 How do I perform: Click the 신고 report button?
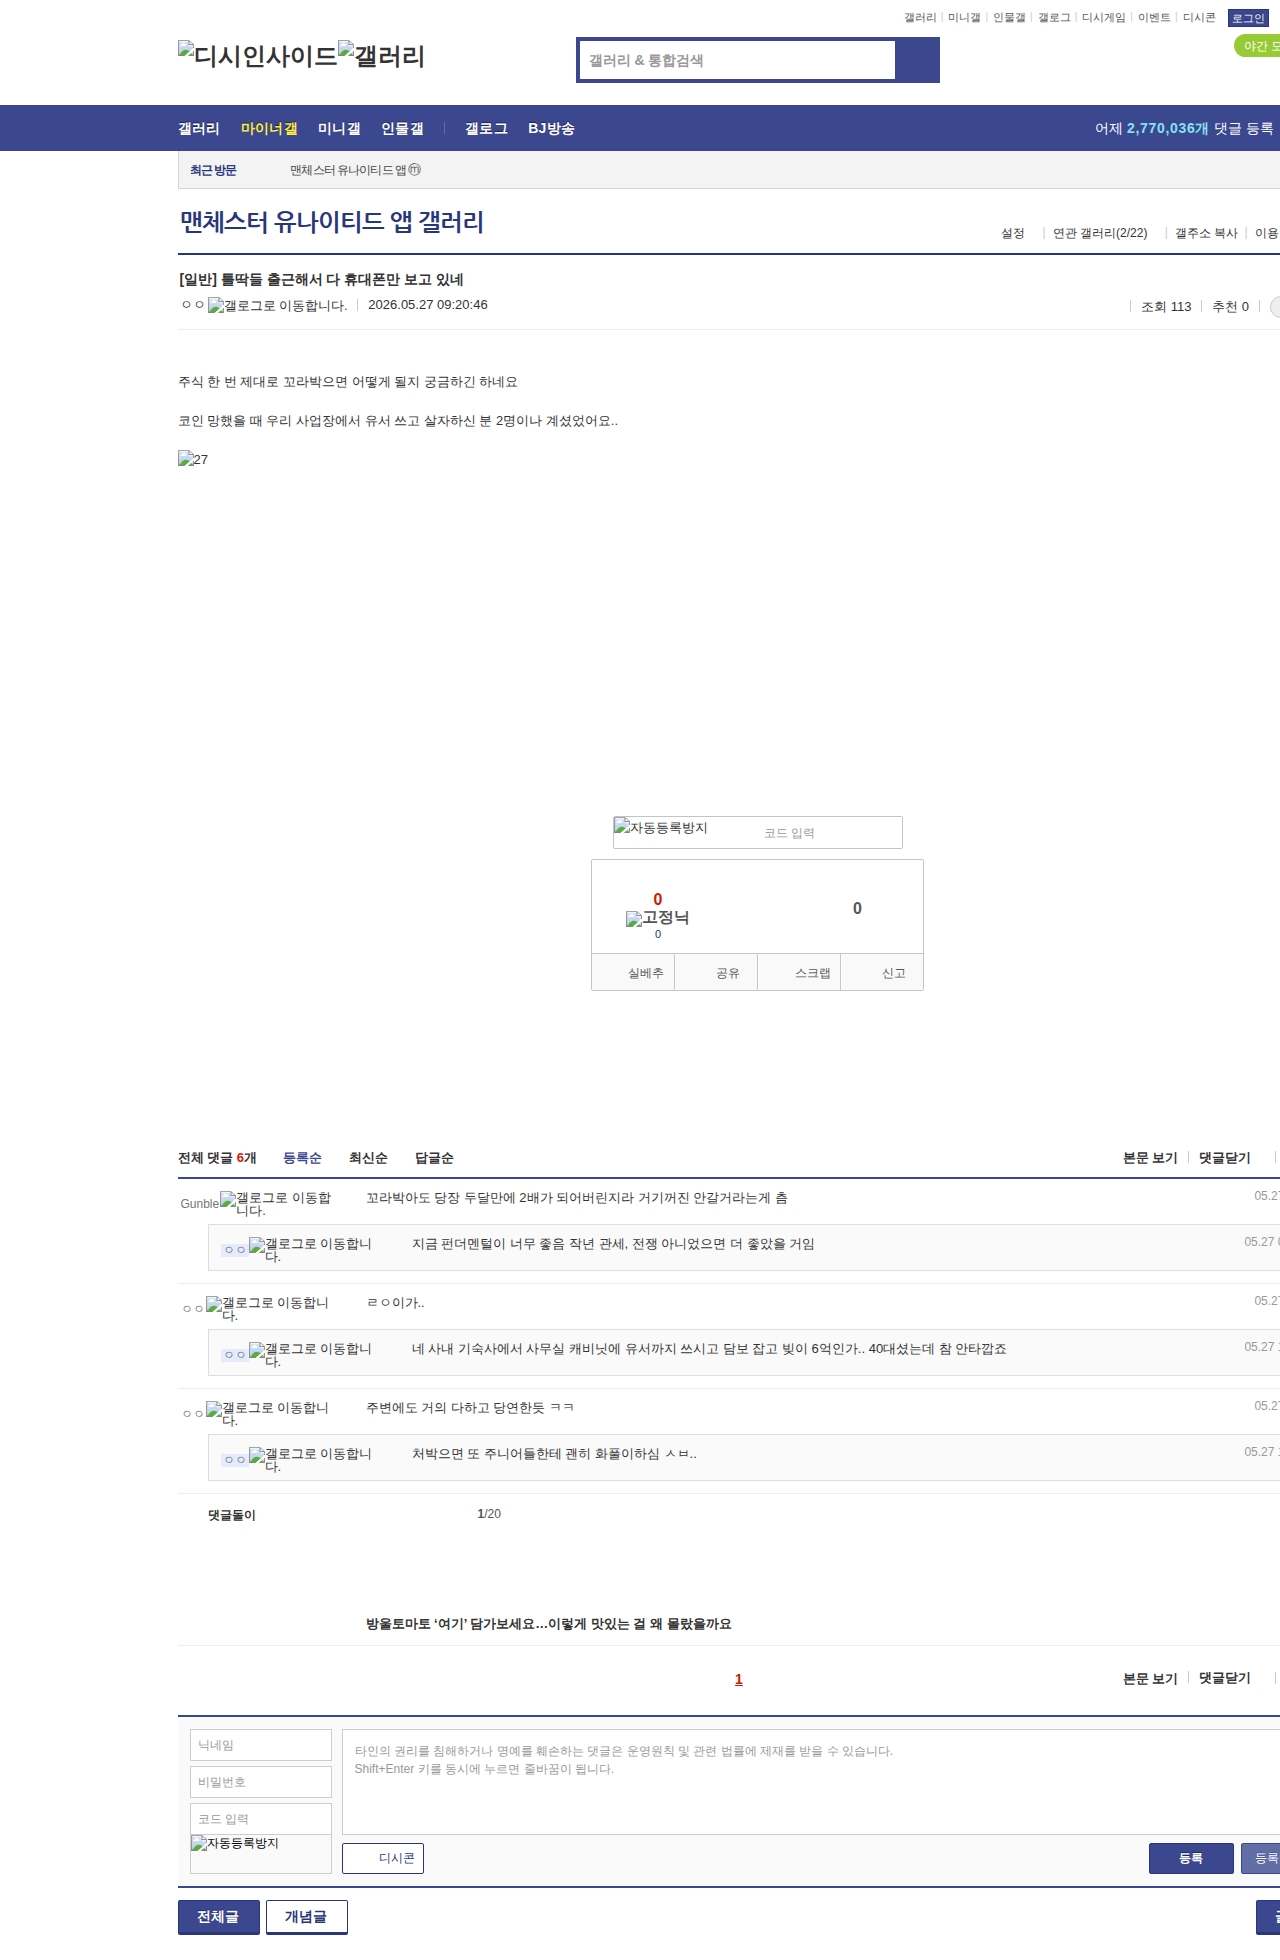coord(882,972)
